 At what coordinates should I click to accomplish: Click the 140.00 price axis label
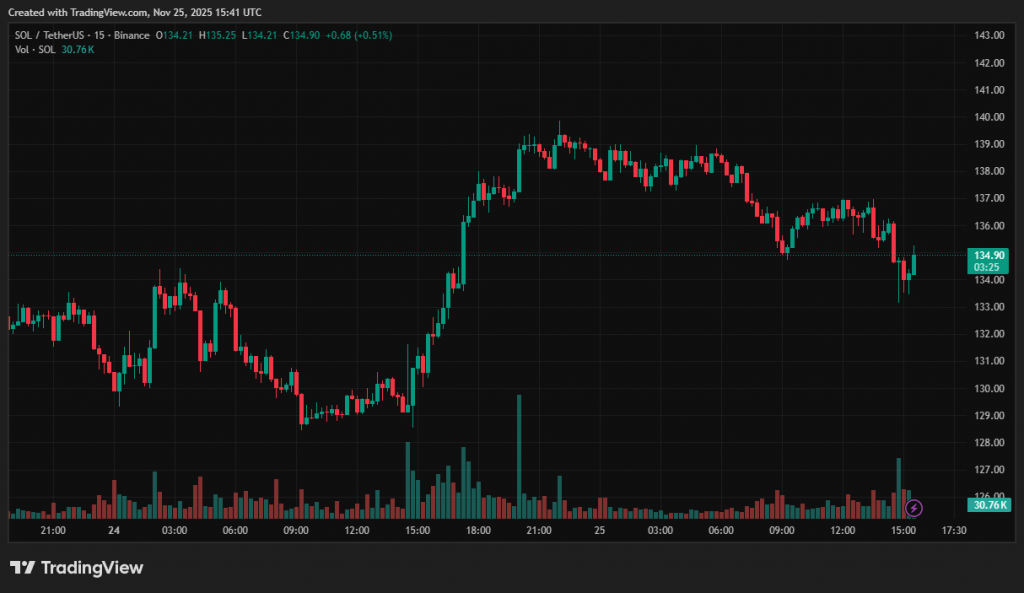988,117
